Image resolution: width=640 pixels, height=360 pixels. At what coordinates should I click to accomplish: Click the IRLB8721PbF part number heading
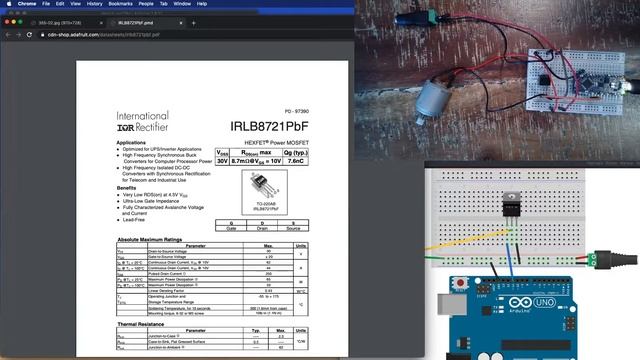click(269, 127)
